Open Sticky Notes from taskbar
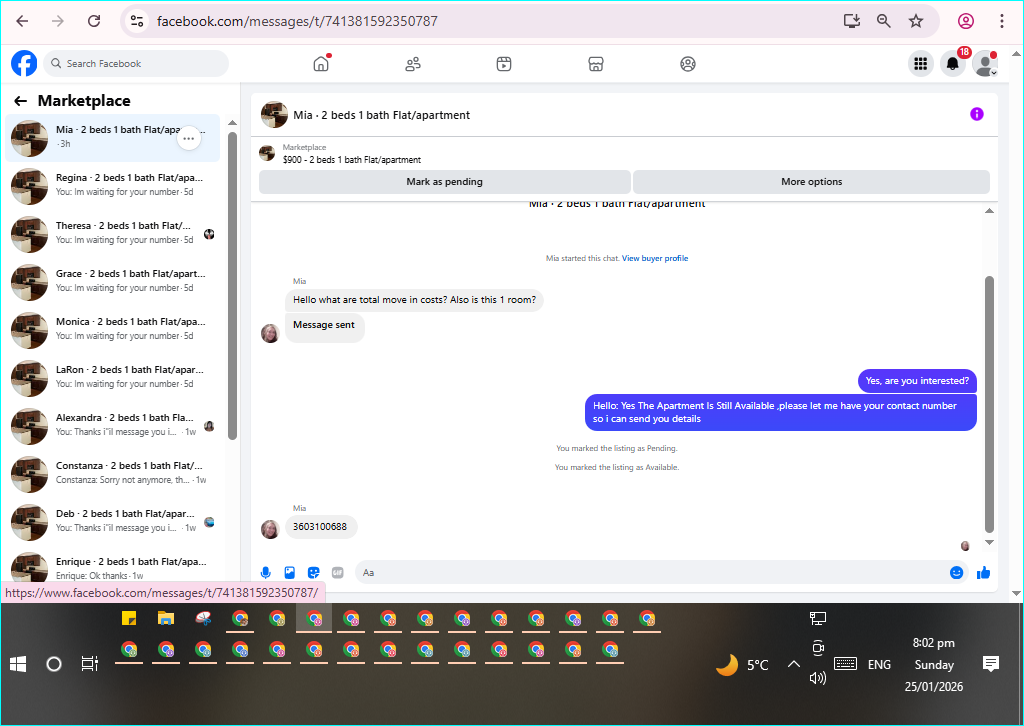1024x726 pixels. click(129, 618)
